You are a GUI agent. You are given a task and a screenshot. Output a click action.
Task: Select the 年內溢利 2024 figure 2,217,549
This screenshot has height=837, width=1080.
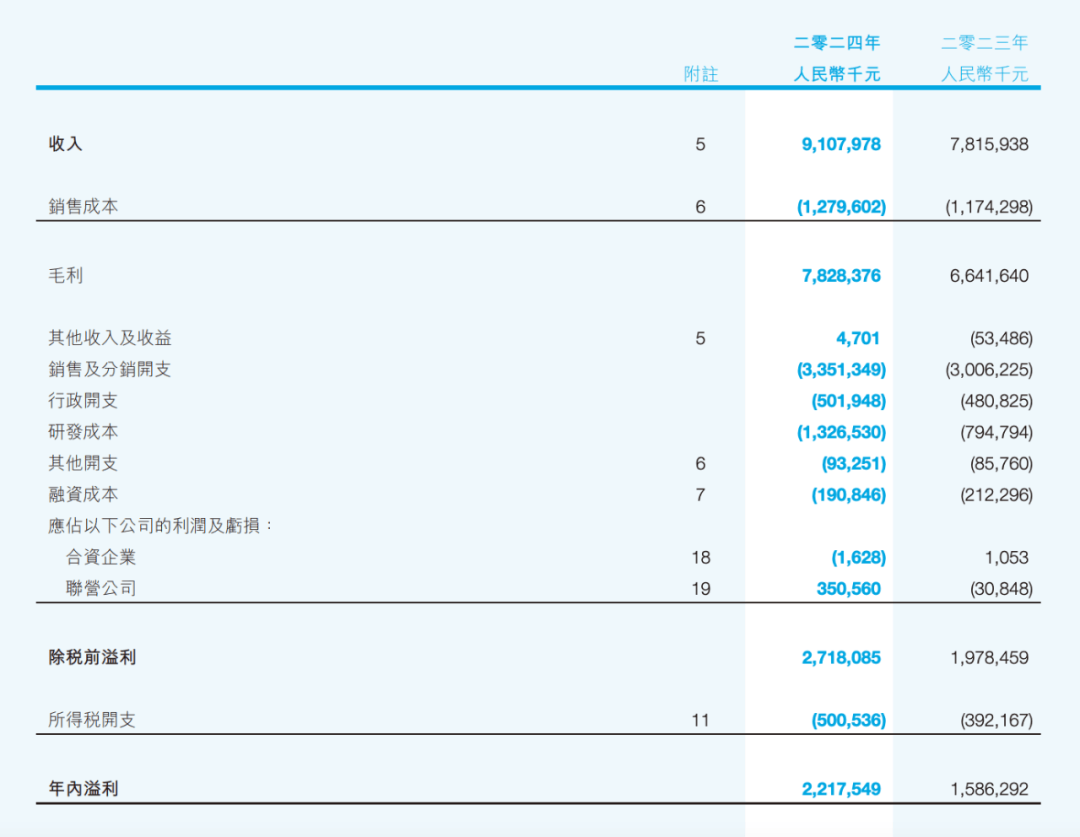coord(841,789)
